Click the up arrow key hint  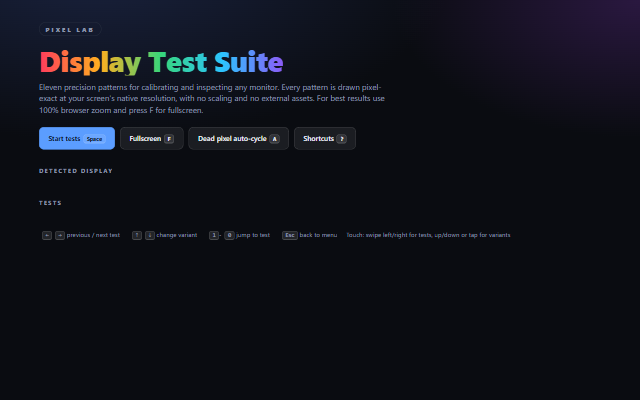pyautogui.click(x=137, y=236)
